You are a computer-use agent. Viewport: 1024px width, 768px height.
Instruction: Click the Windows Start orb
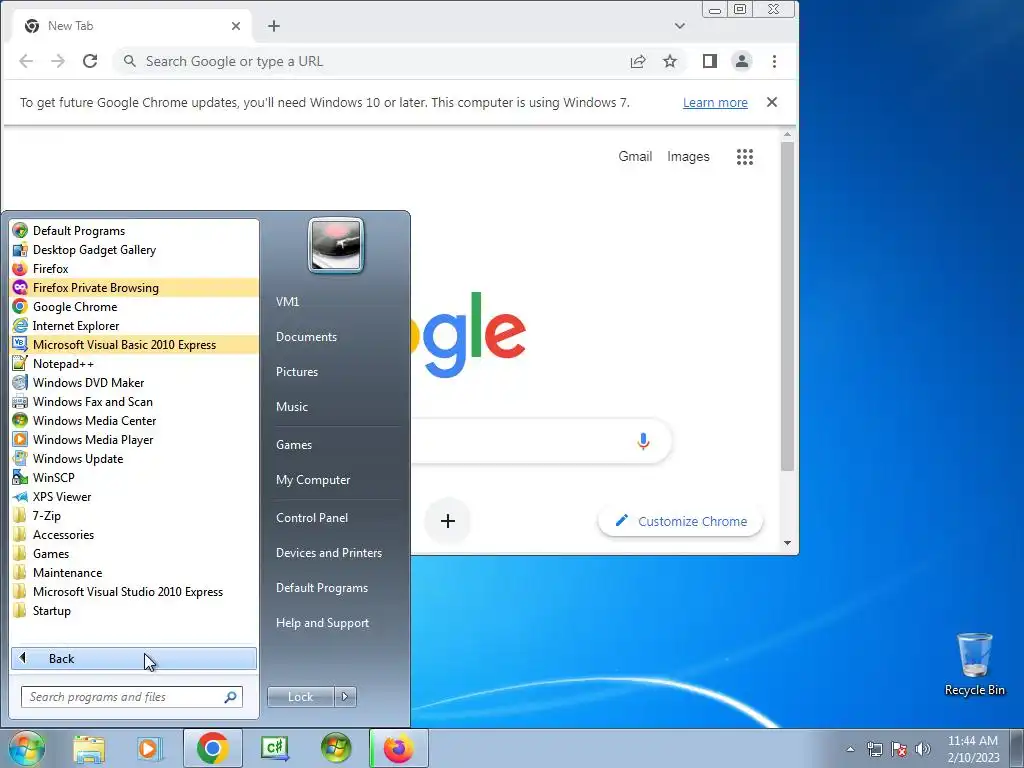tap(27, 748)
